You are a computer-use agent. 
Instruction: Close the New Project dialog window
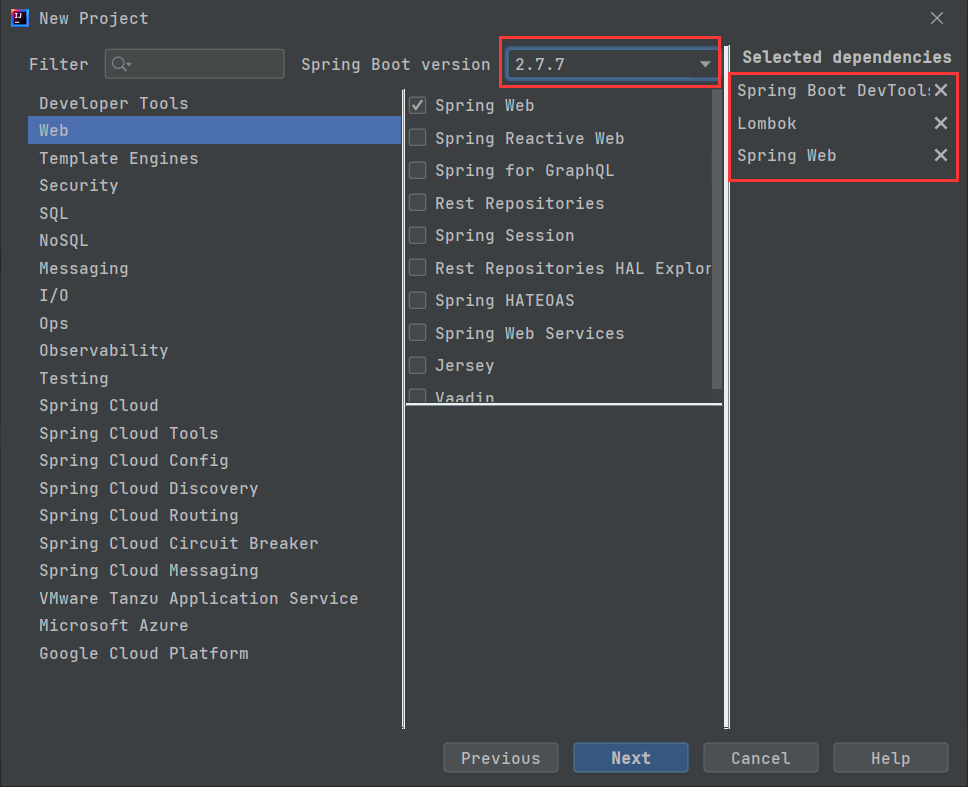coord(937,18)
